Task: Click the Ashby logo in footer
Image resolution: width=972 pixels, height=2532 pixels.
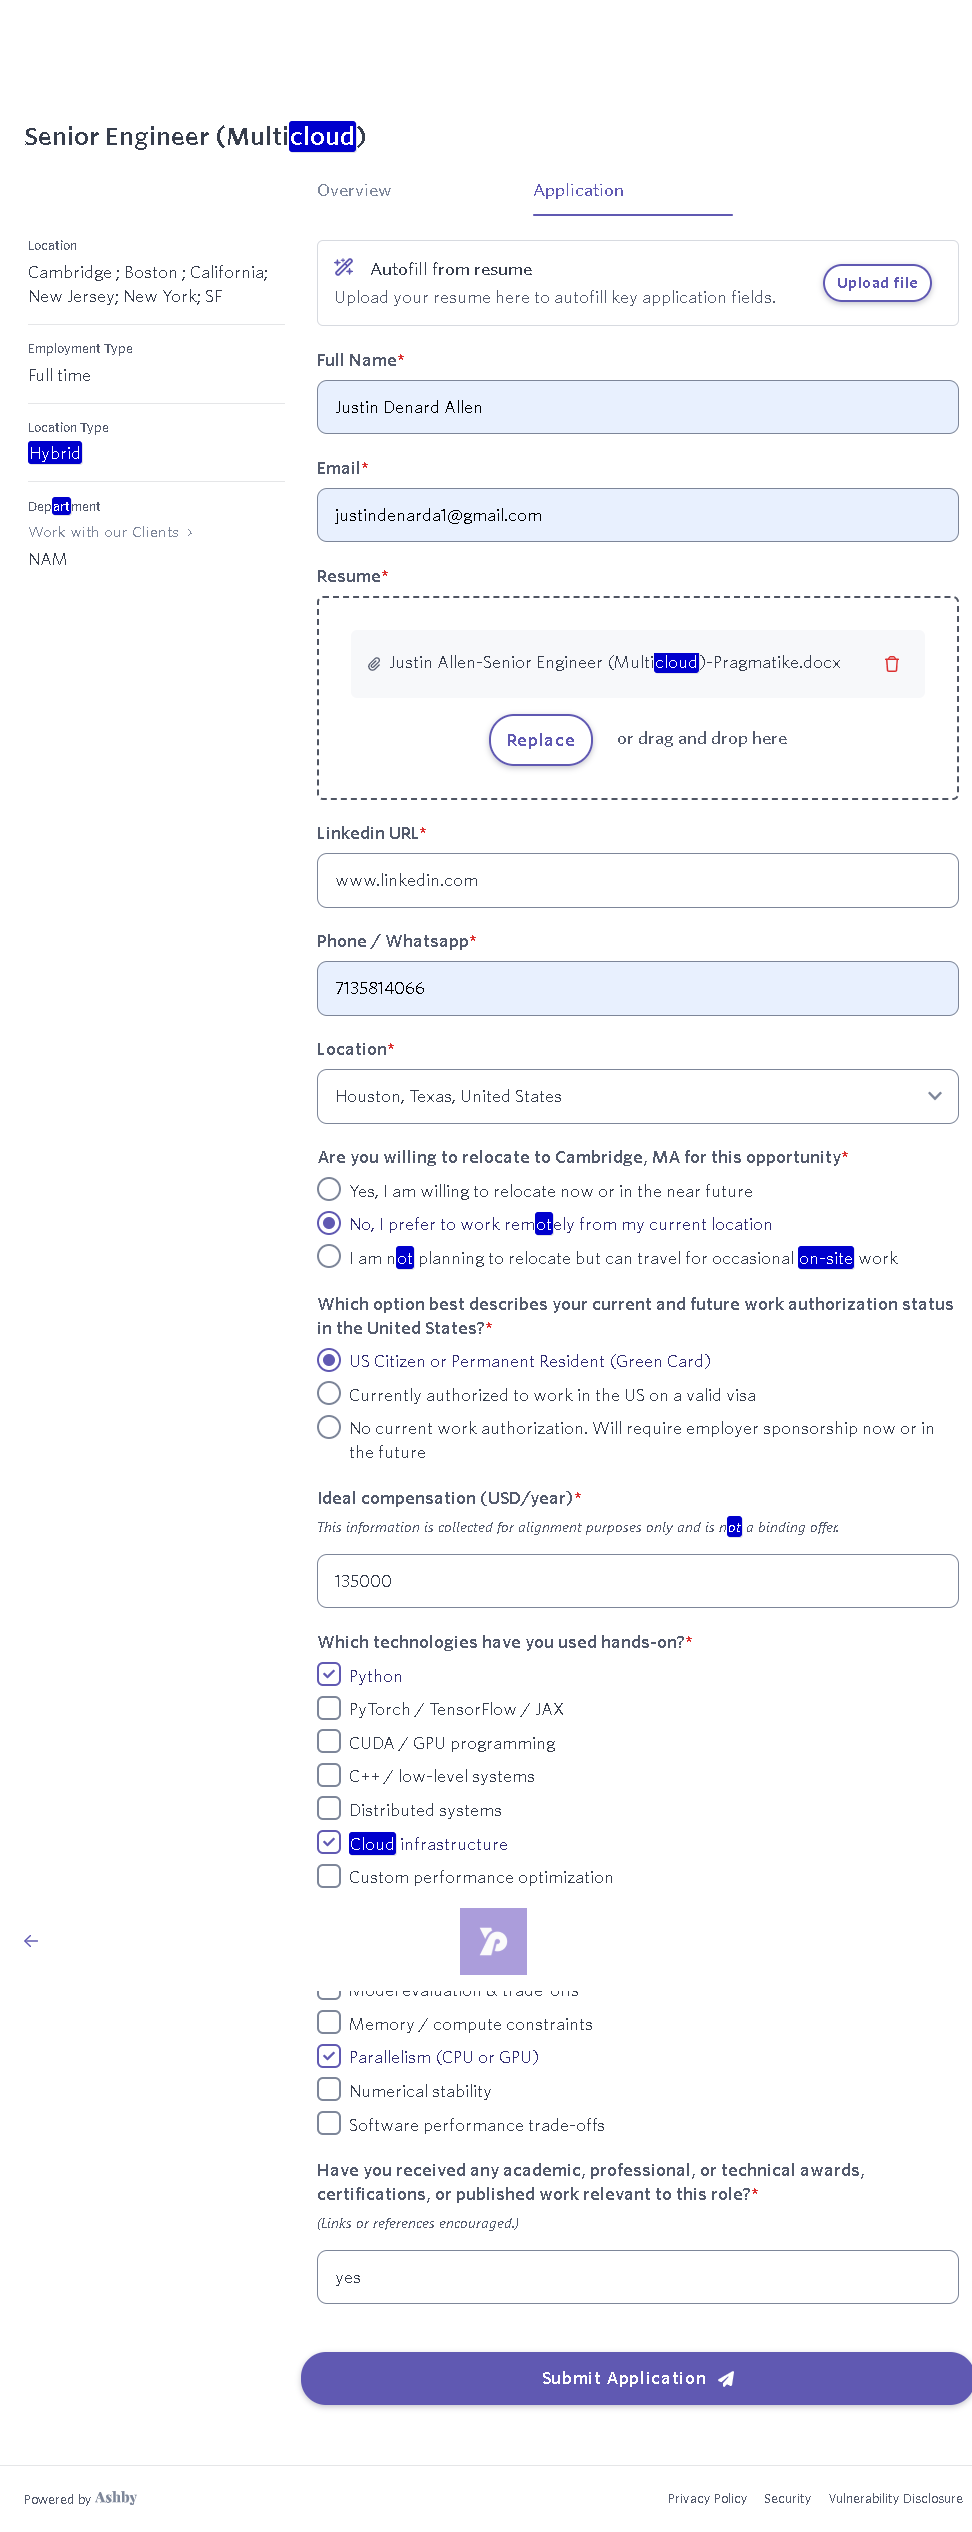Action: 116,2498
